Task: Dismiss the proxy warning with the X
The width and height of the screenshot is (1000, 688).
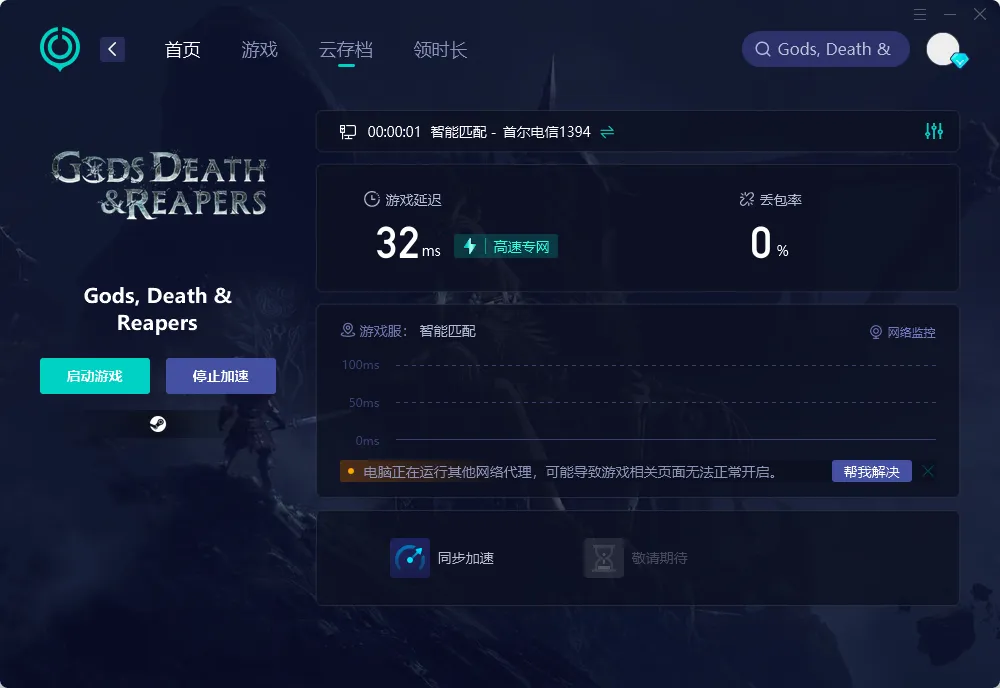Action: pos(928,471)
